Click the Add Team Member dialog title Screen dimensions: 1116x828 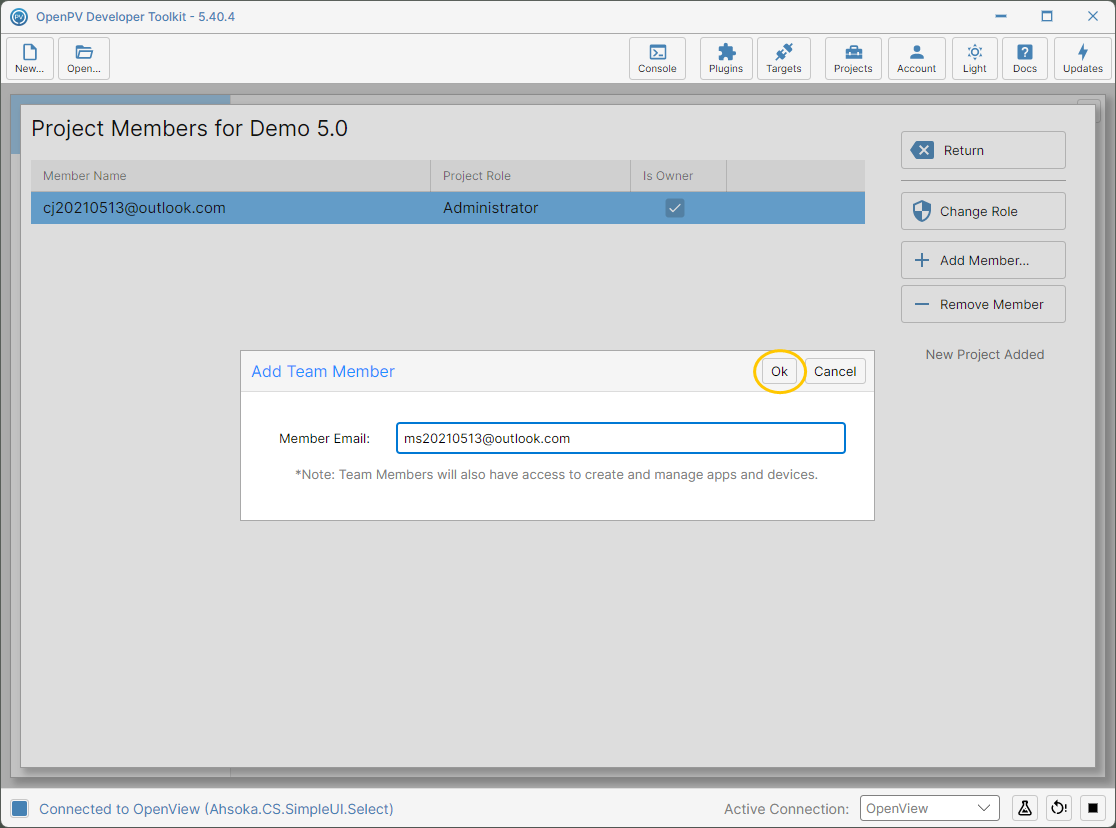[322, 372]
